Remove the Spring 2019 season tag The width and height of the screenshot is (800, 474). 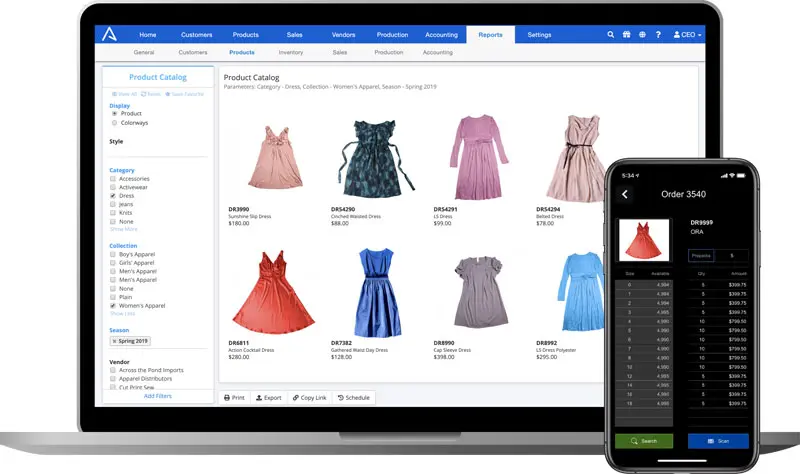[114, 341]
